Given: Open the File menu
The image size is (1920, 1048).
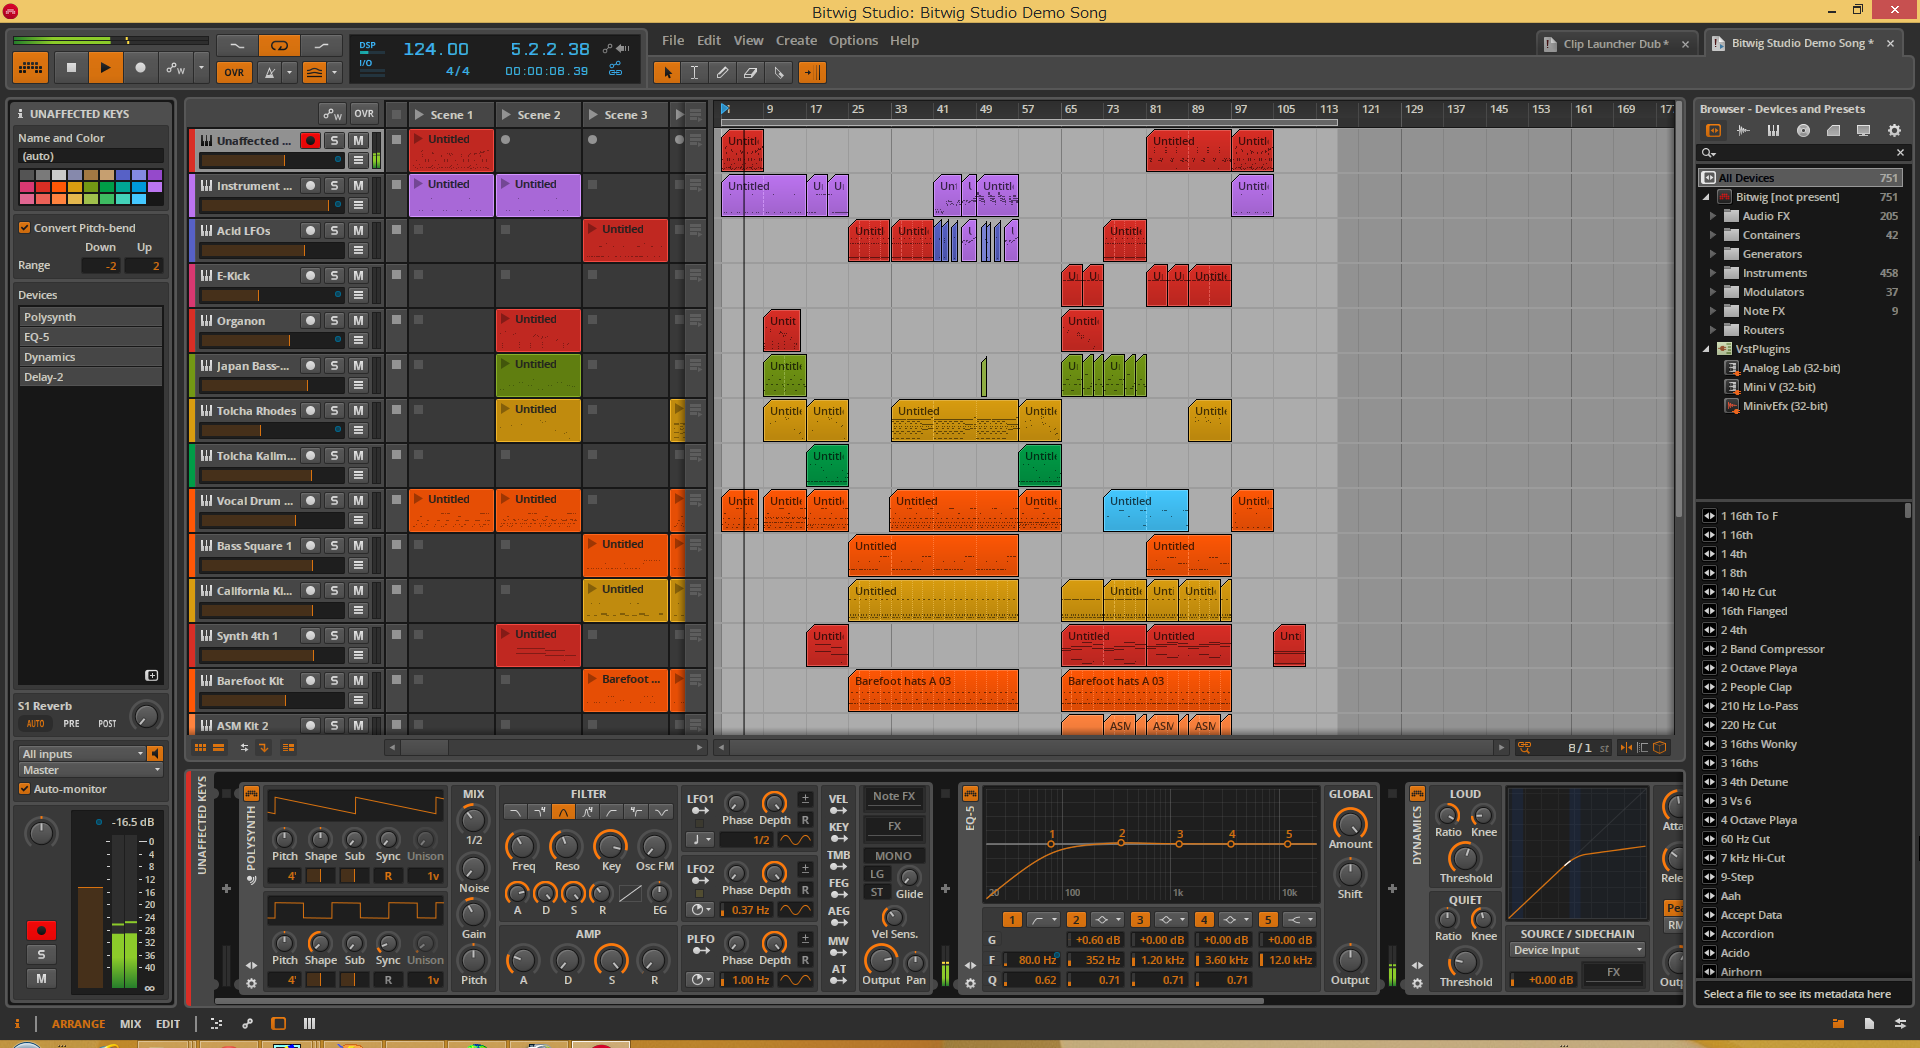Looking at the screenshot, I should [673, 41].
